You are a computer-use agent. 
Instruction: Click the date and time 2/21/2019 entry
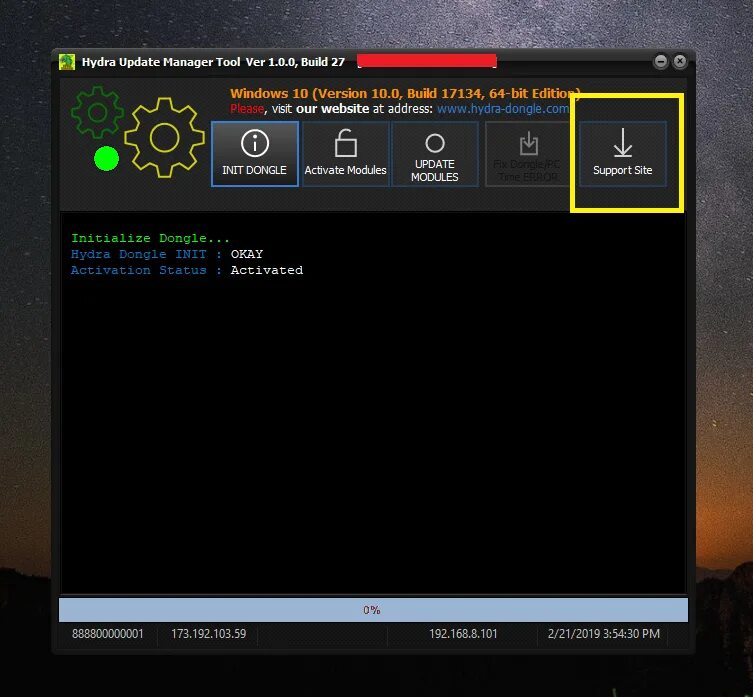(604, 634)
